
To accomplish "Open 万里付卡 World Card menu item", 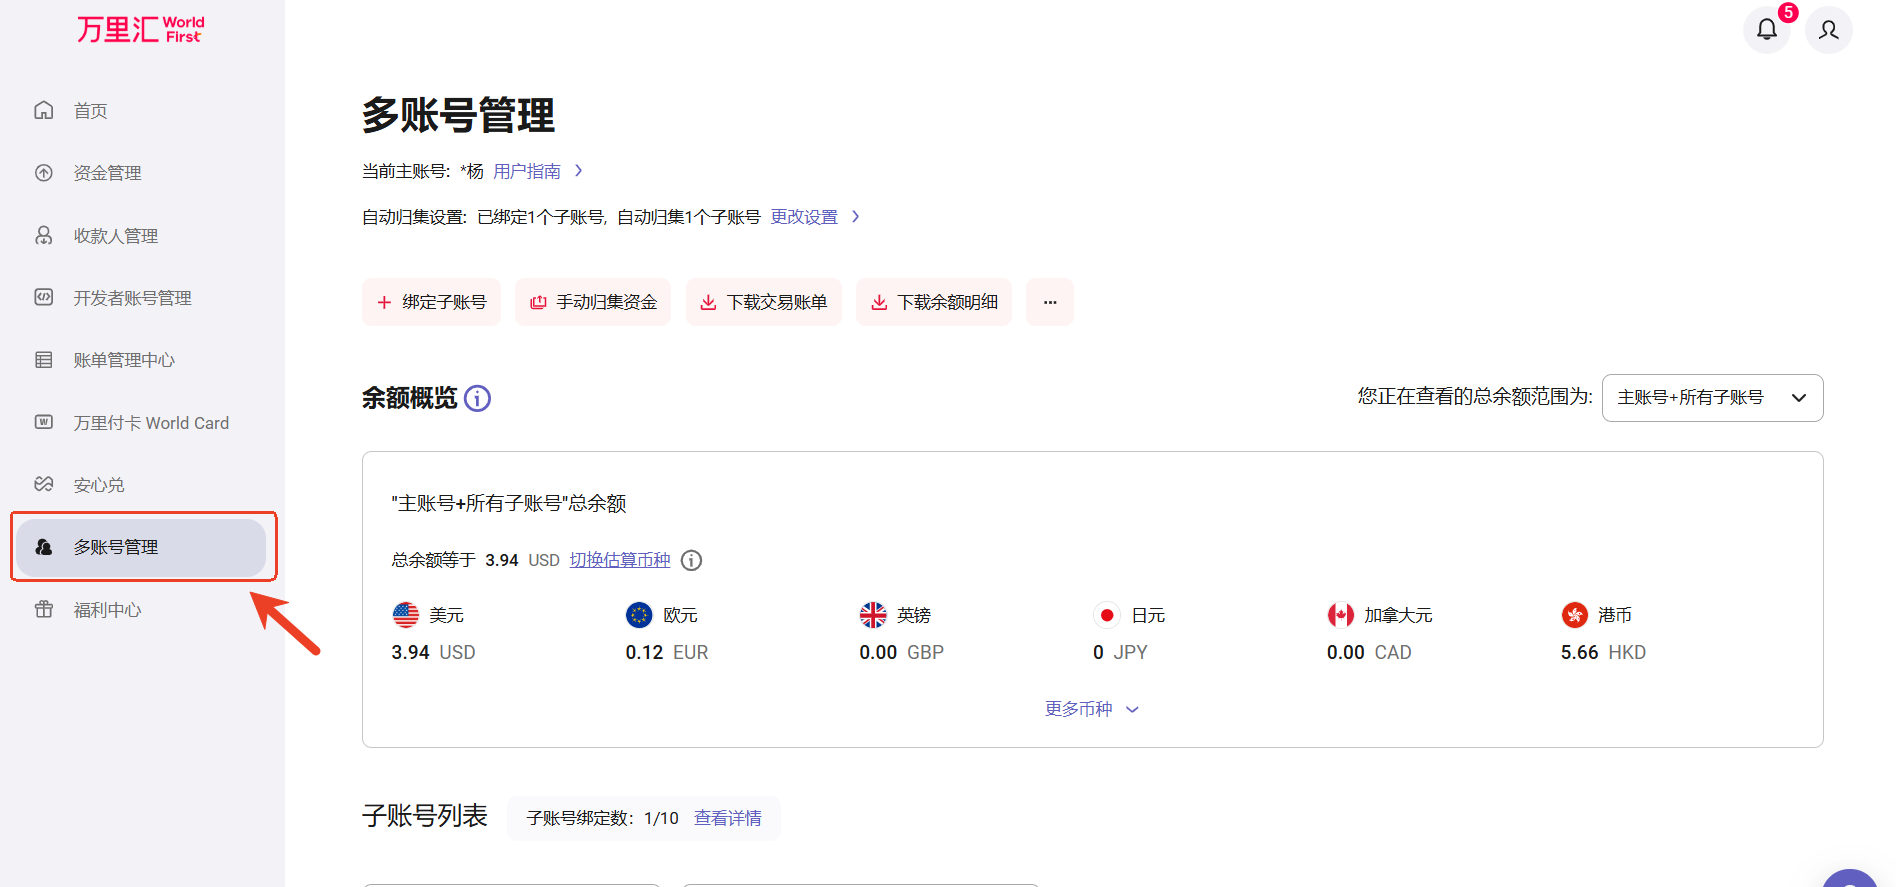I will coord(150,423).
